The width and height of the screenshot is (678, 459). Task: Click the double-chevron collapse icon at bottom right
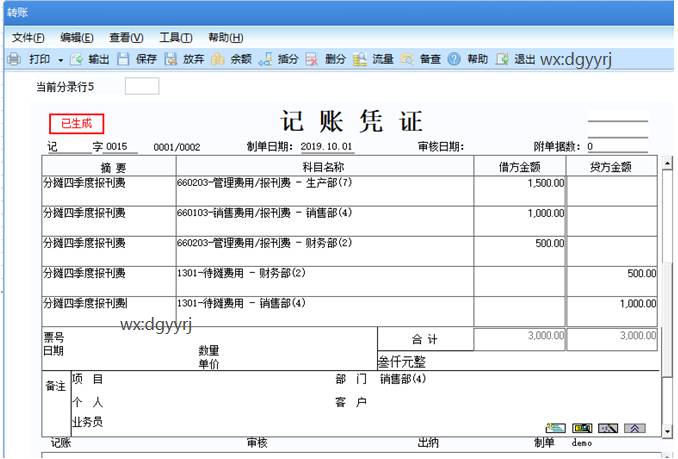click(x=635, y=428)
